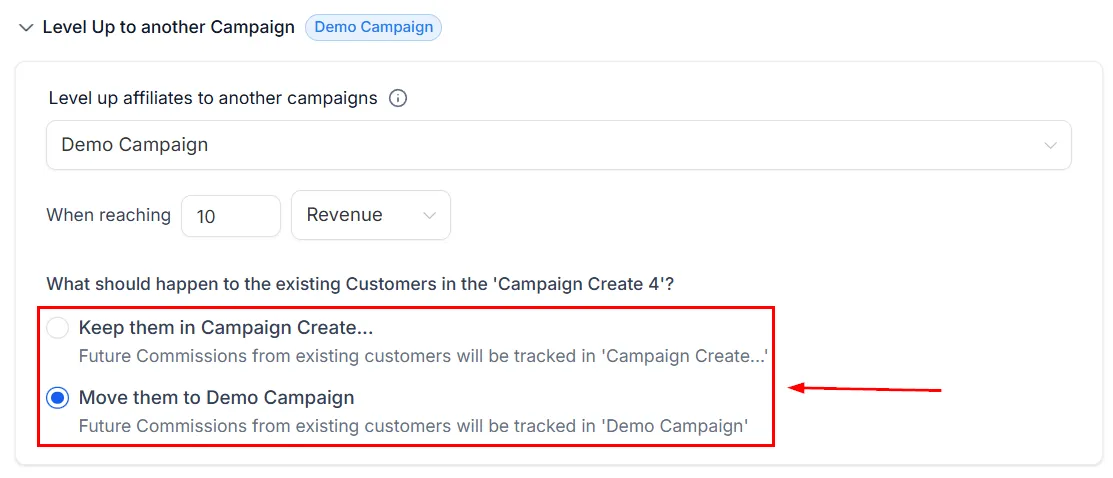
Task: Click the Move them to Demo Campaign label
Action: 216,398
